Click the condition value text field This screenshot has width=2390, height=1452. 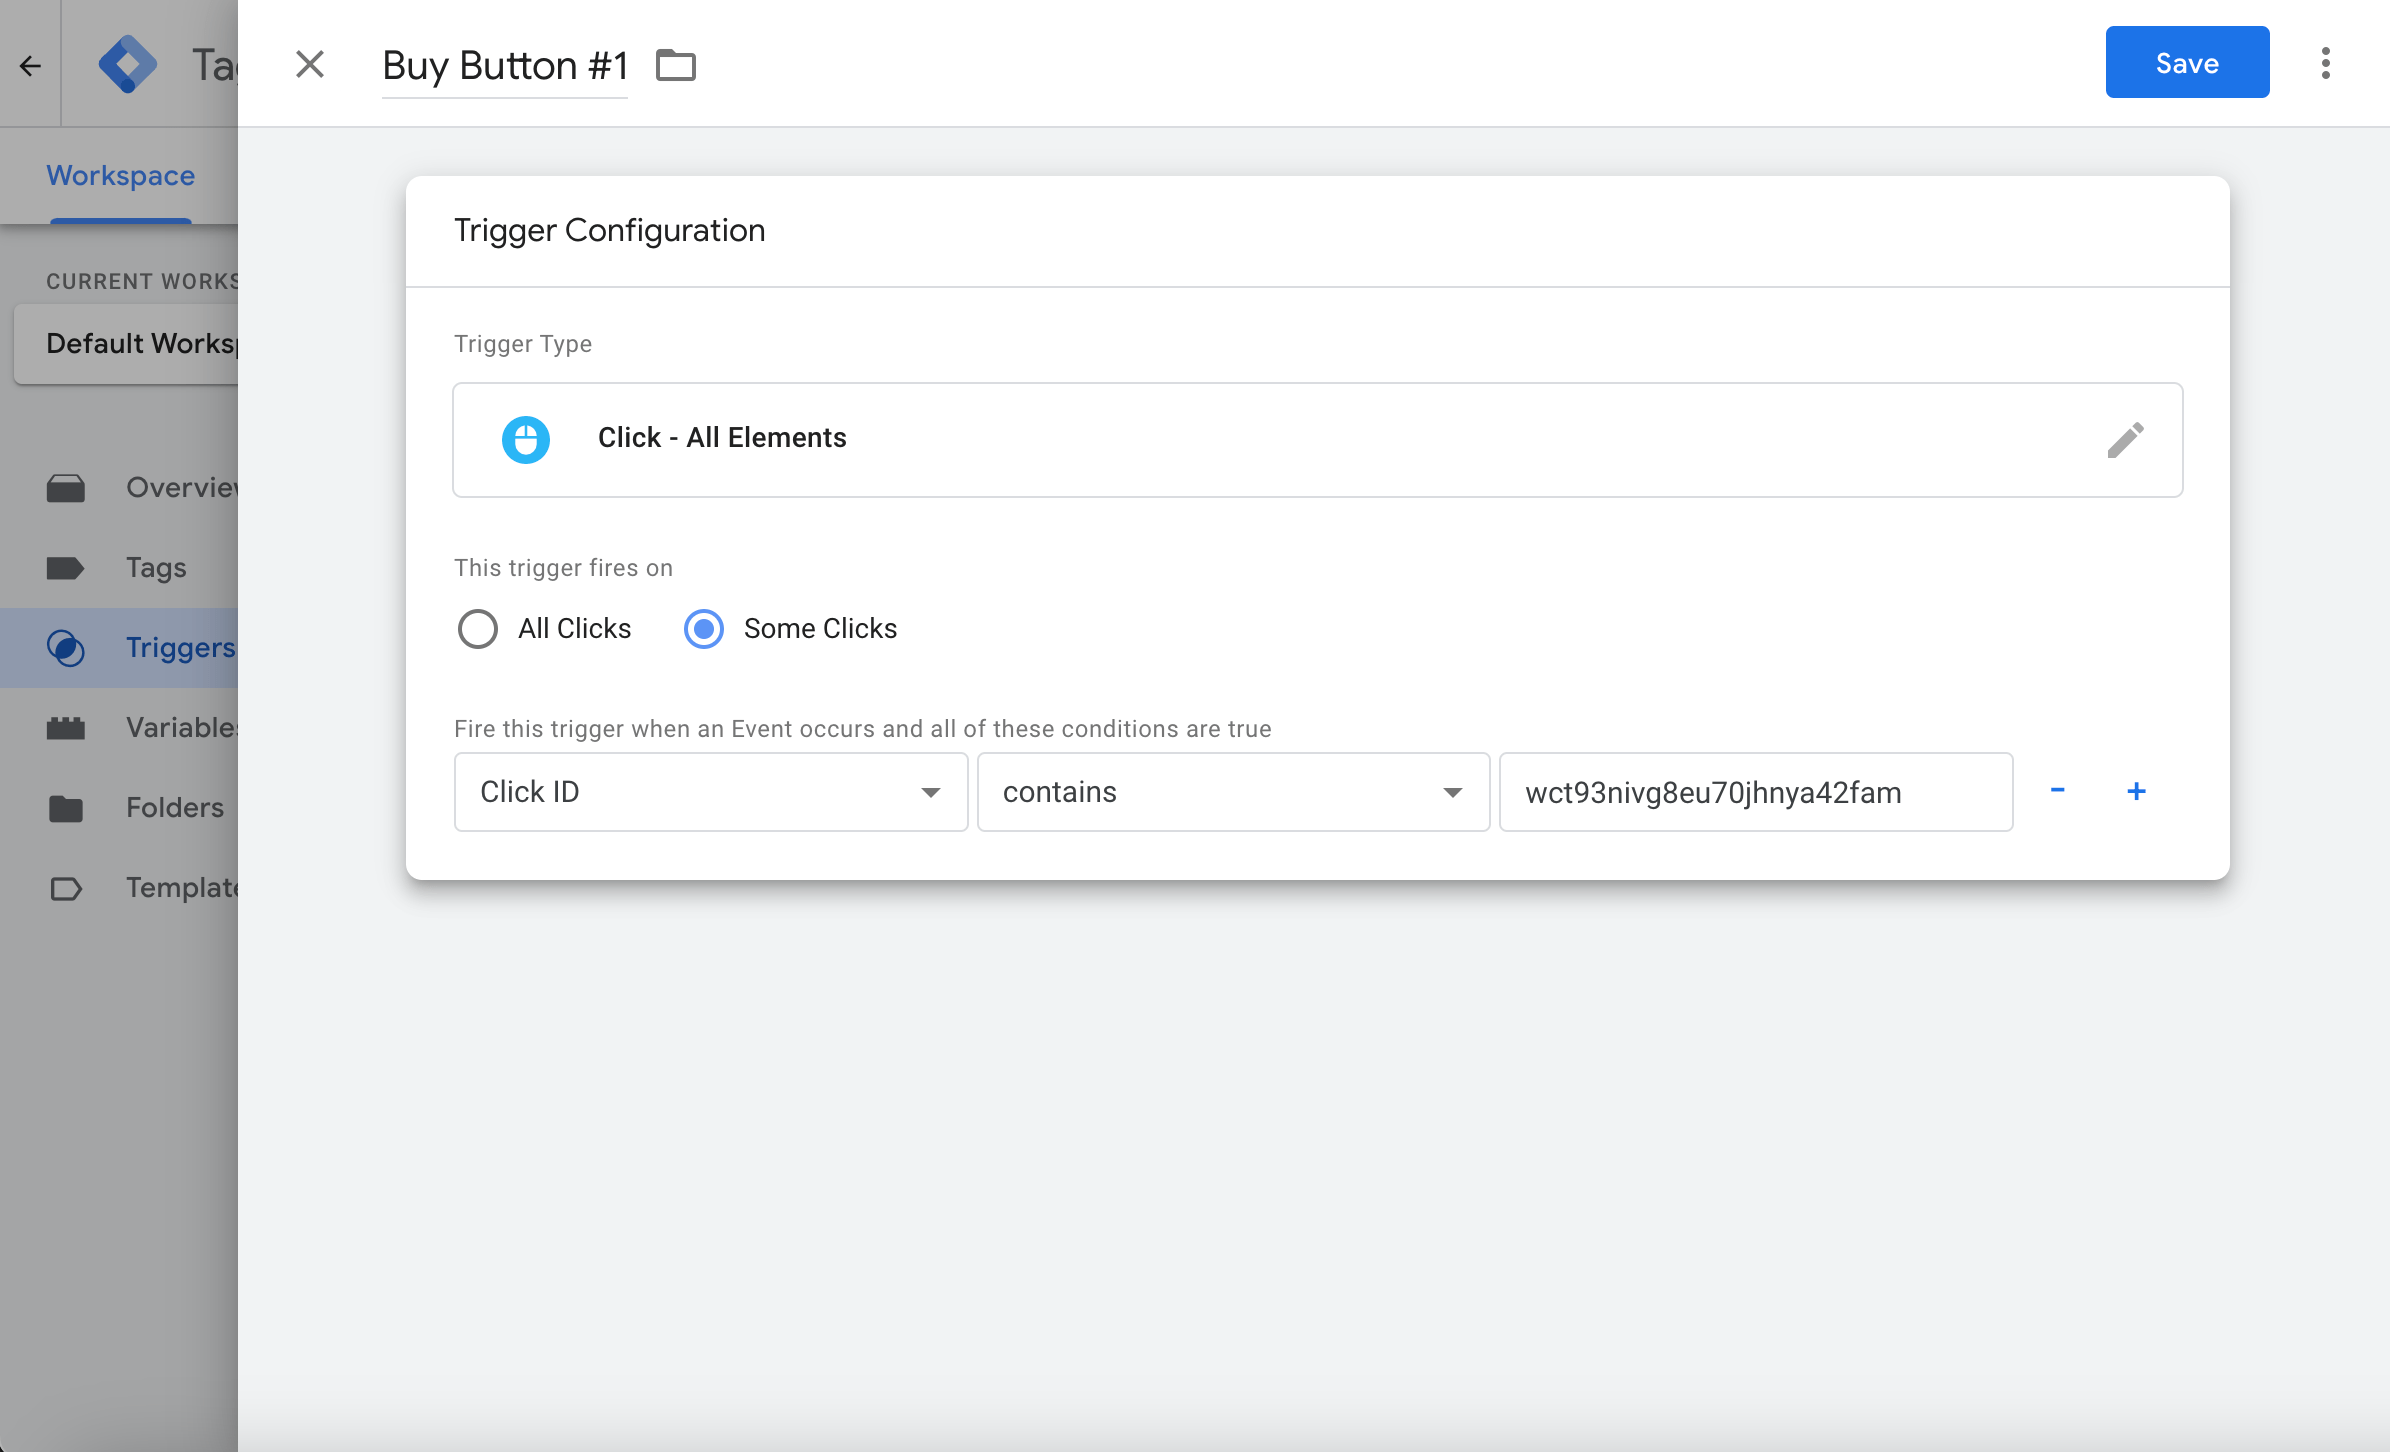1756,792
